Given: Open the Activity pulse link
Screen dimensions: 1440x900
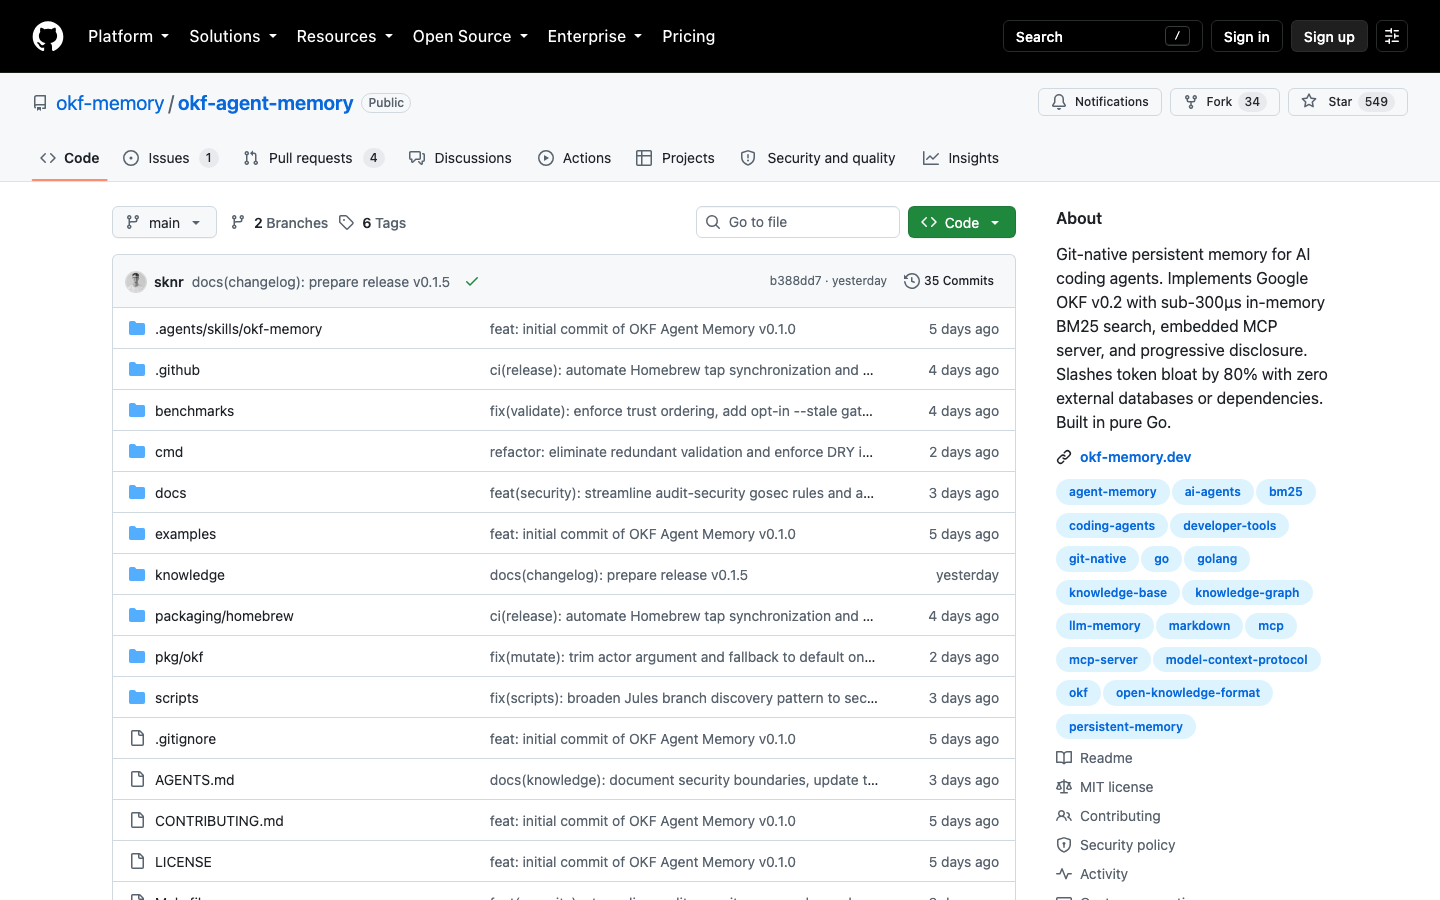Looking at the screenshot, I should [1092, 874].
